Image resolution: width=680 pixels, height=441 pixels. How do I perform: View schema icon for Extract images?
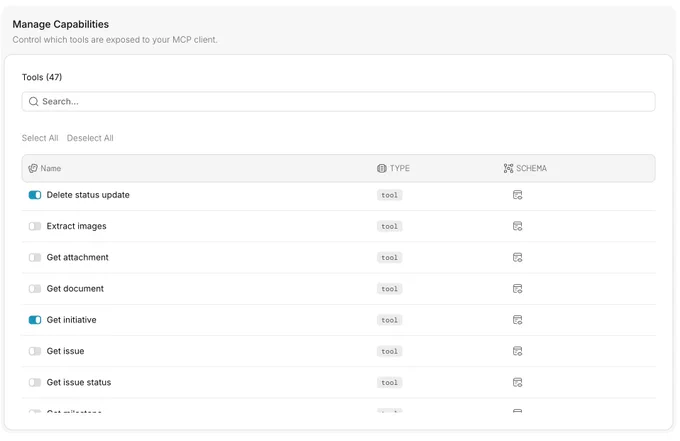pos(517,226)
